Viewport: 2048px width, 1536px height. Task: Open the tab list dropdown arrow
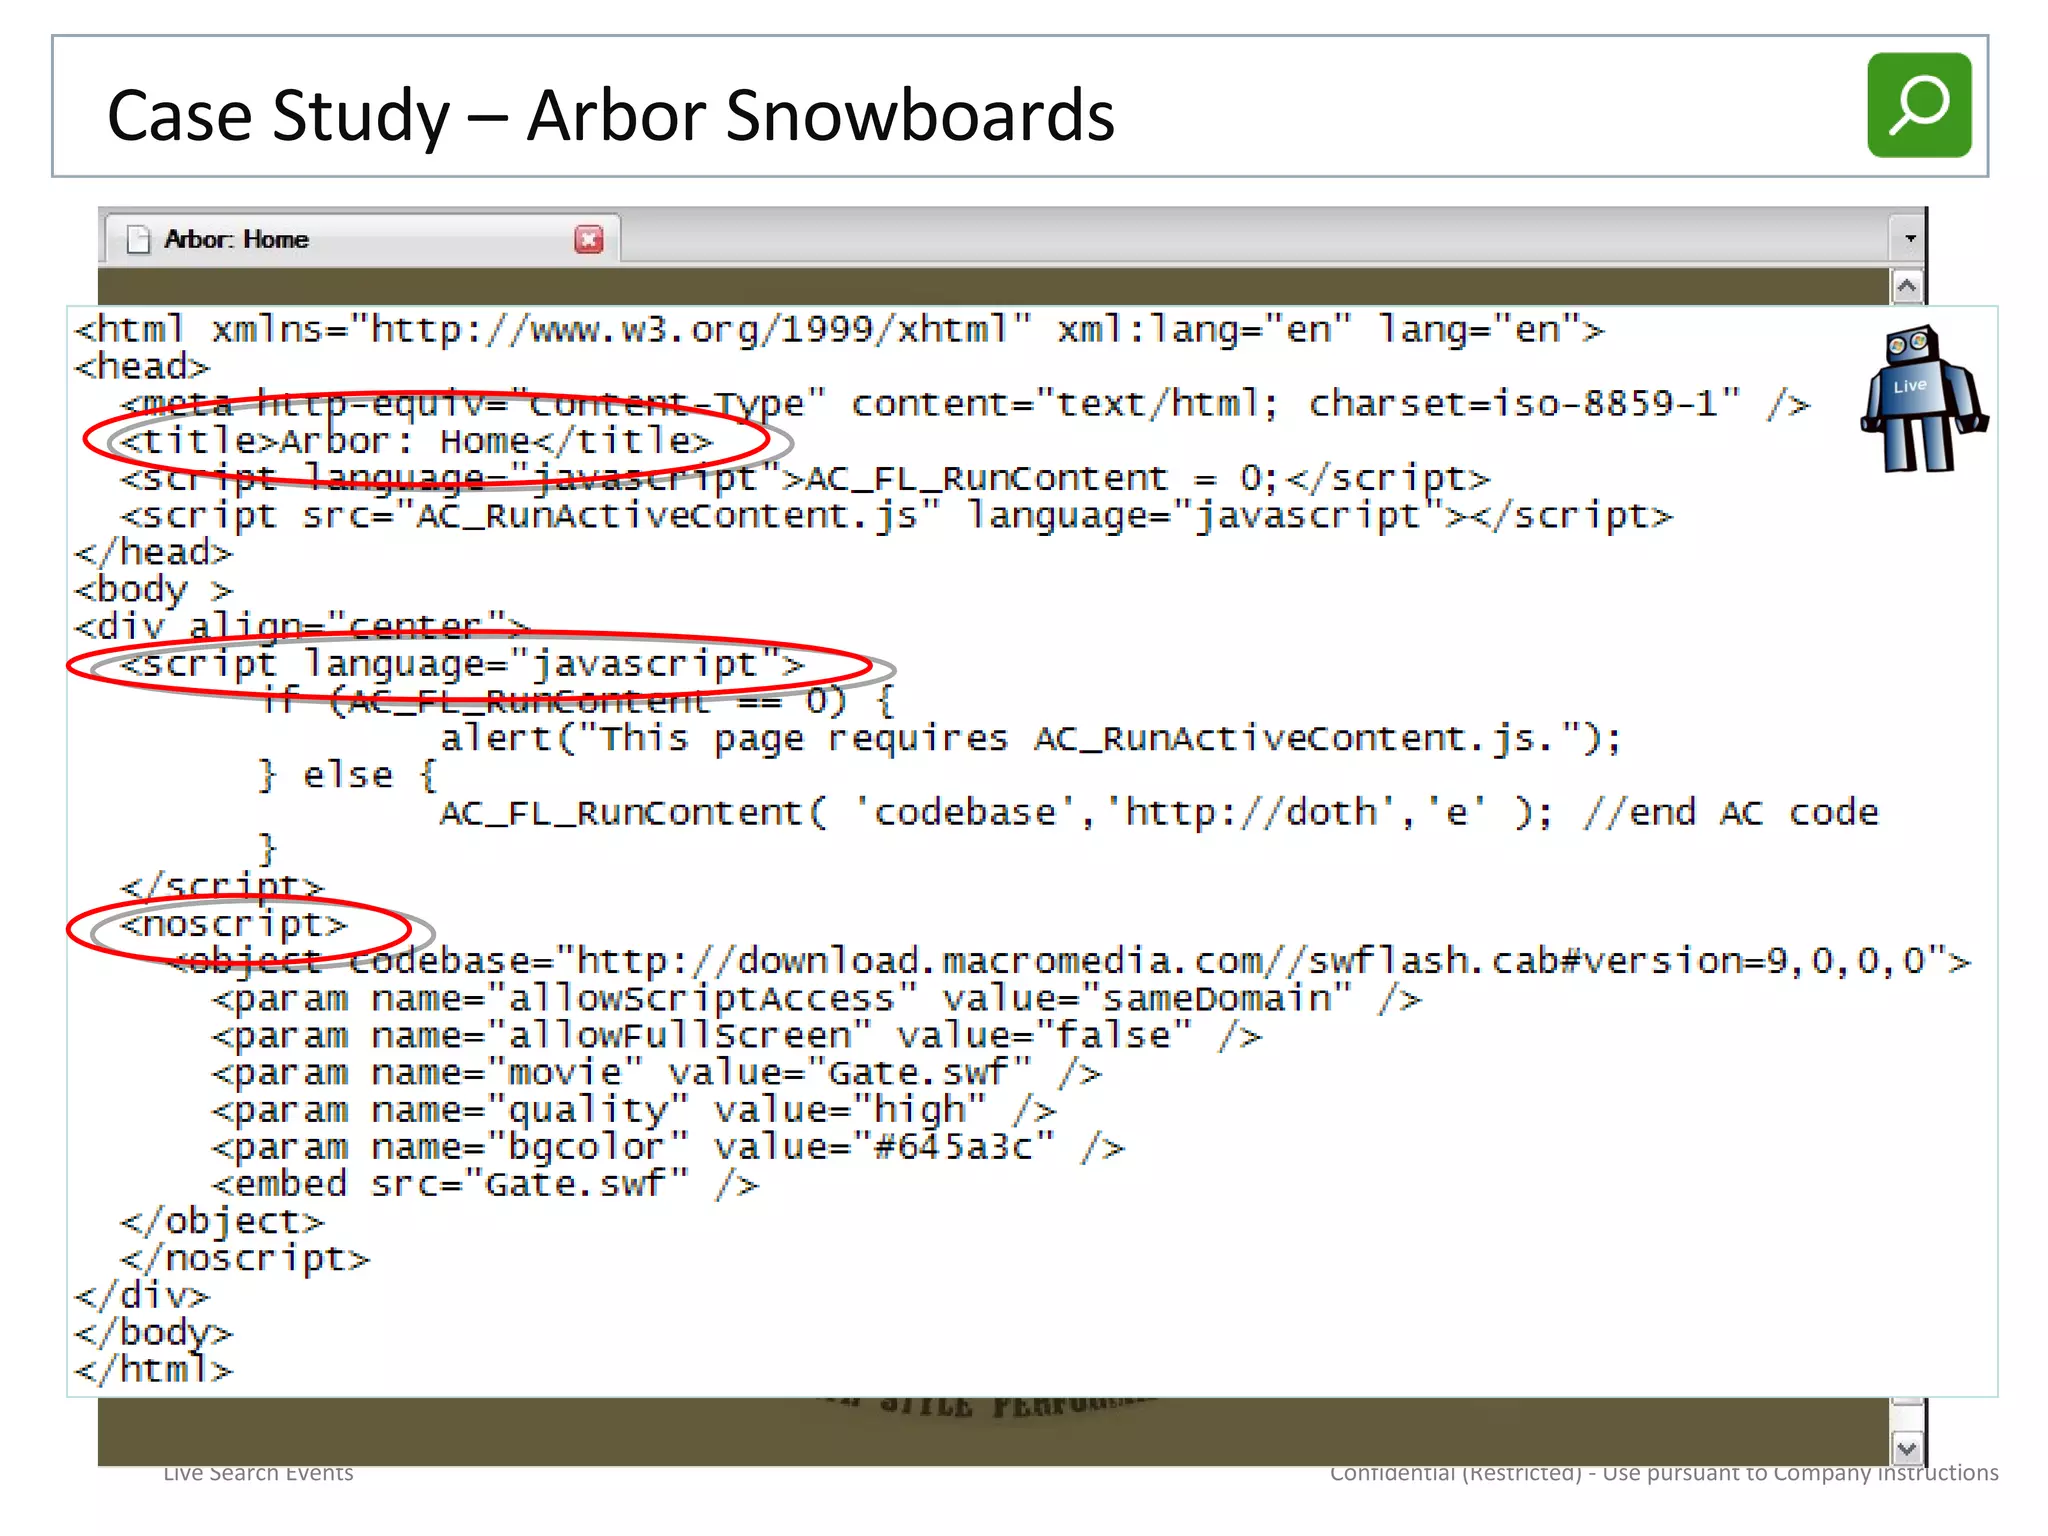1909,239
